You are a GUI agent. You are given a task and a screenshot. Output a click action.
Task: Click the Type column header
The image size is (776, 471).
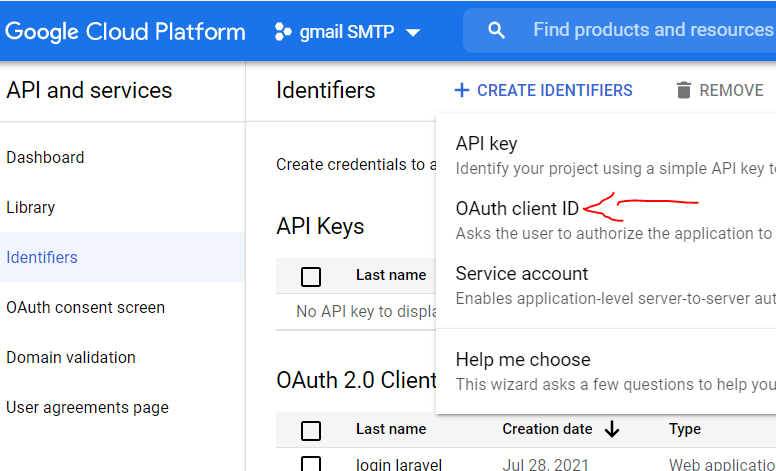(x=685, y=429)
